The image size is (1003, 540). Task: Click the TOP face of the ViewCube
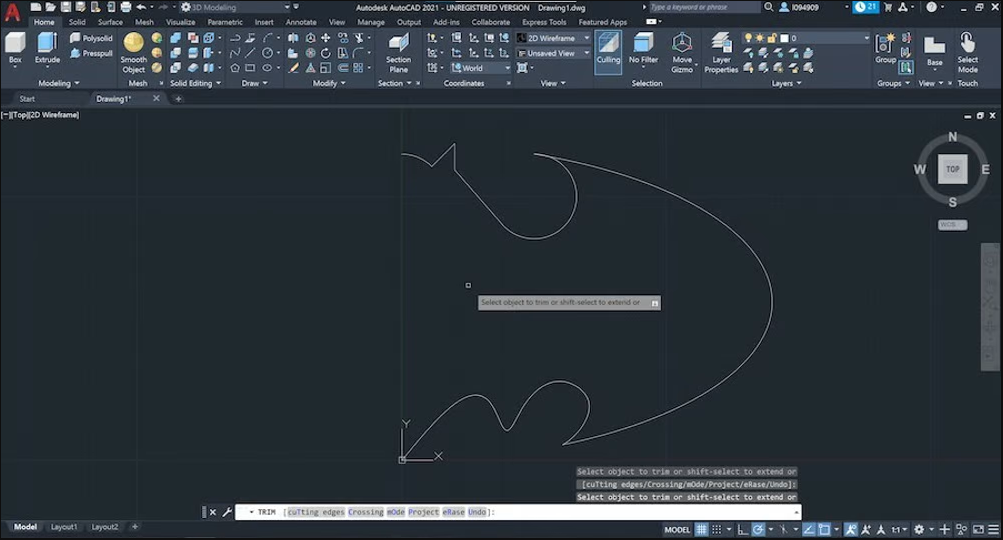click(x=952, y=169)
